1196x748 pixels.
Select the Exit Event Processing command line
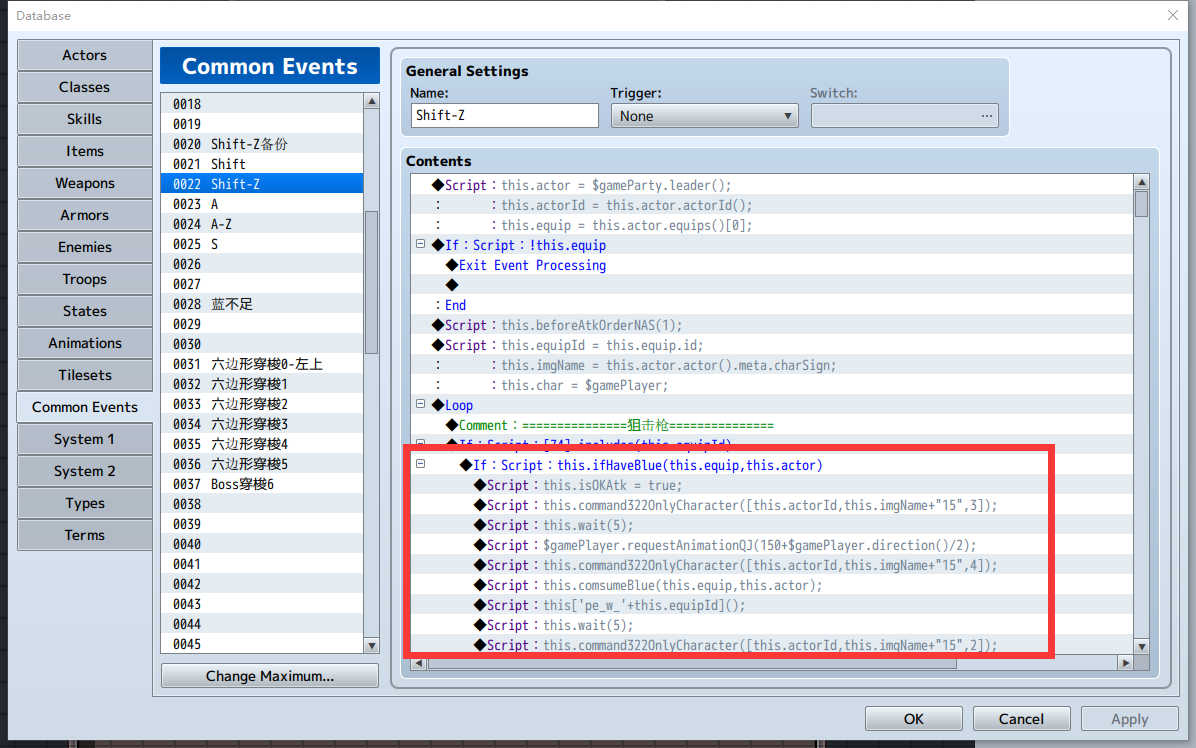tap(772, 265)
